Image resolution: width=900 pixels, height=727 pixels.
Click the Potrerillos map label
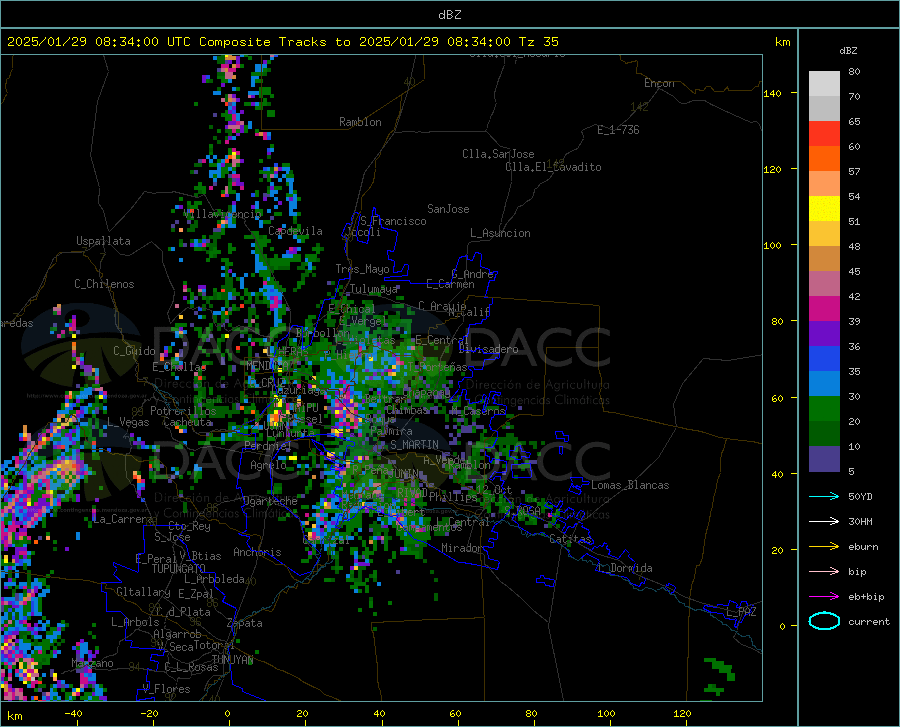pyautogui.click(x=183, y=411)
